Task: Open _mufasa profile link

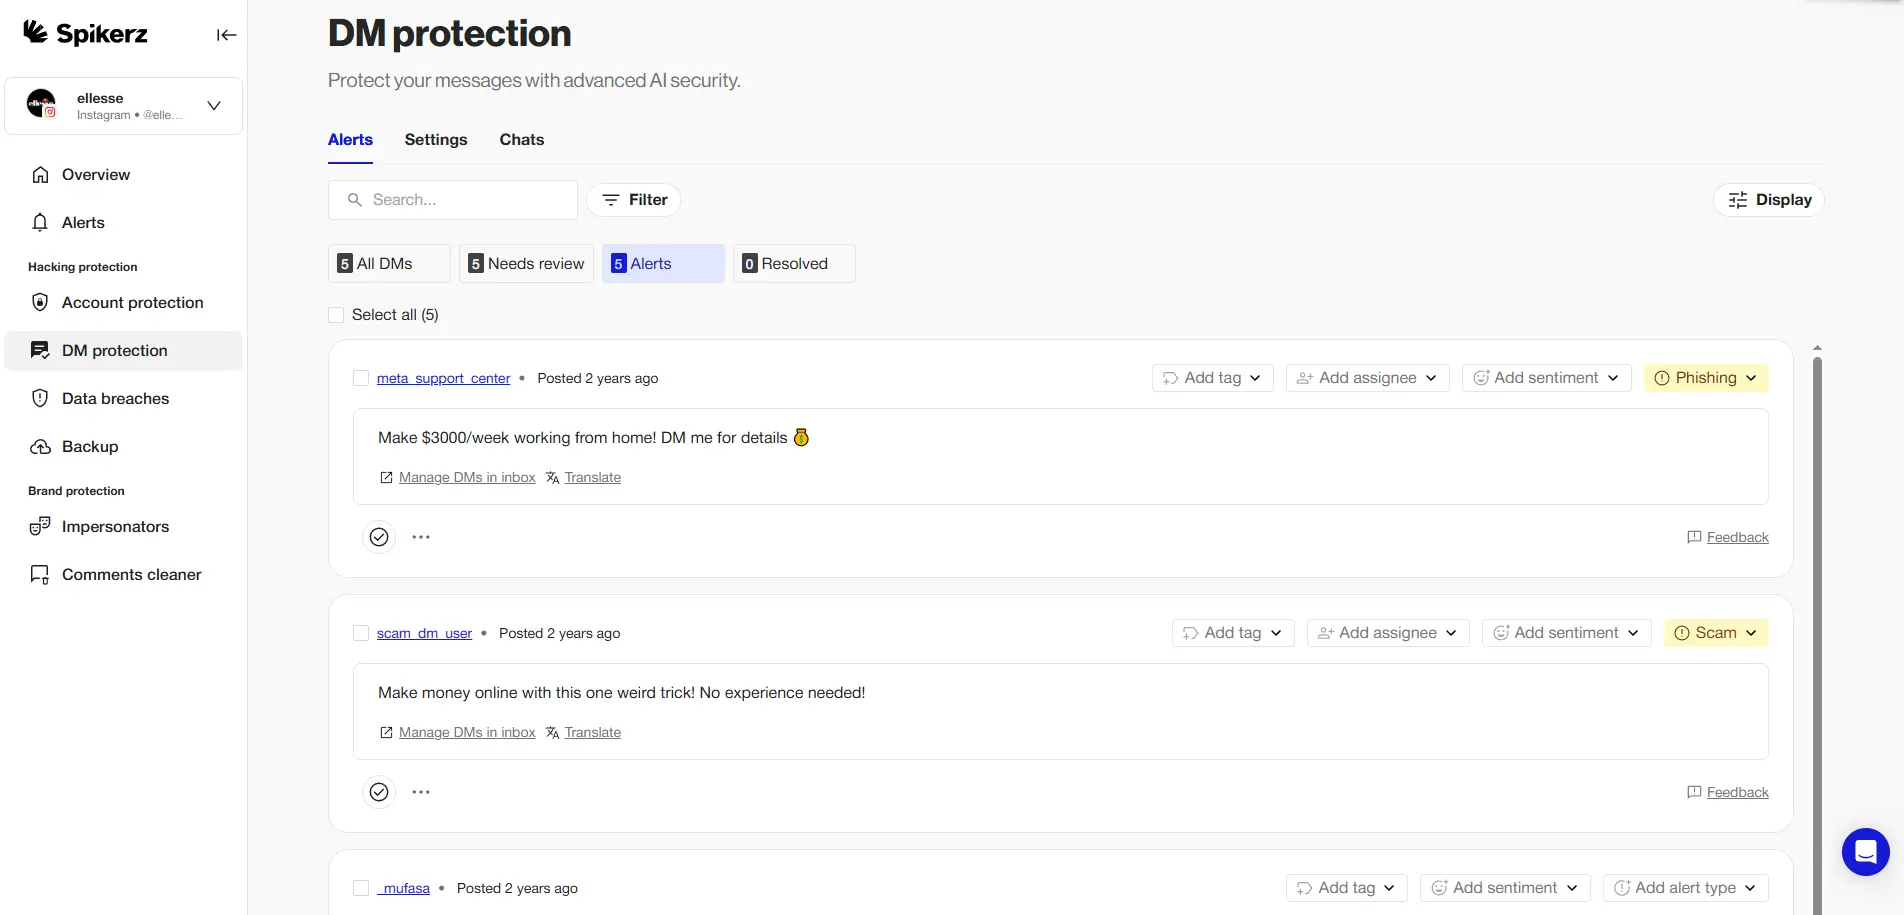Action: coord(403,888)
